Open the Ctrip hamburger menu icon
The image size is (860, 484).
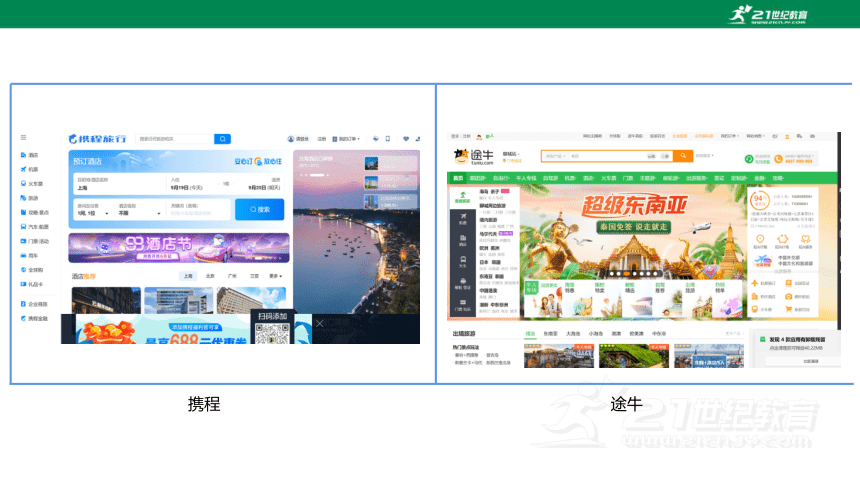tap(23, 138)
